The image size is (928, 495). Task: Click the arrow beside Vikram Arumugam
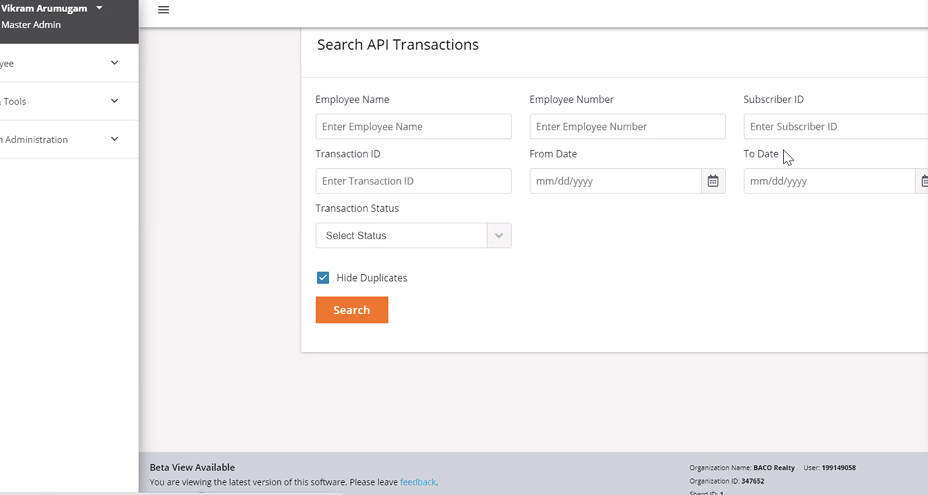pos(99,8)
